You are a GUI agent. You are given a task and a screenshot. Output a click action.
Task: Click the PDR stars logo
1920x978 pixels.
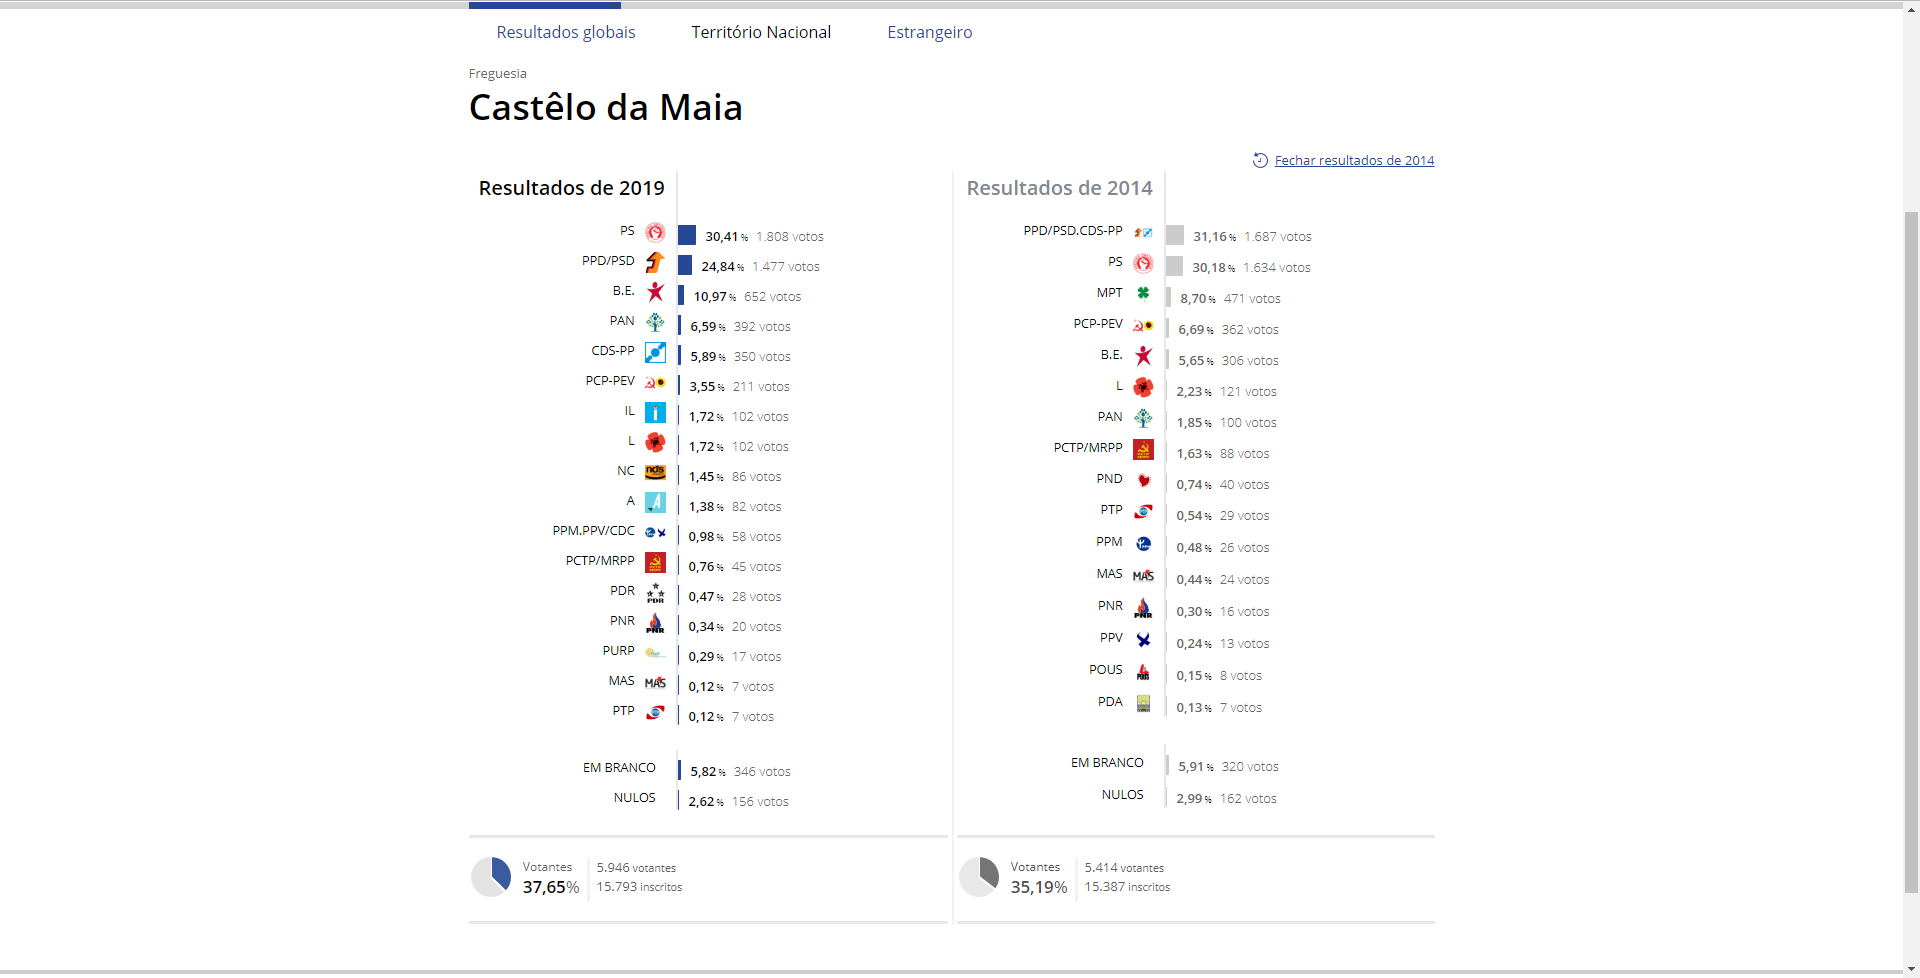pos(655,592)
